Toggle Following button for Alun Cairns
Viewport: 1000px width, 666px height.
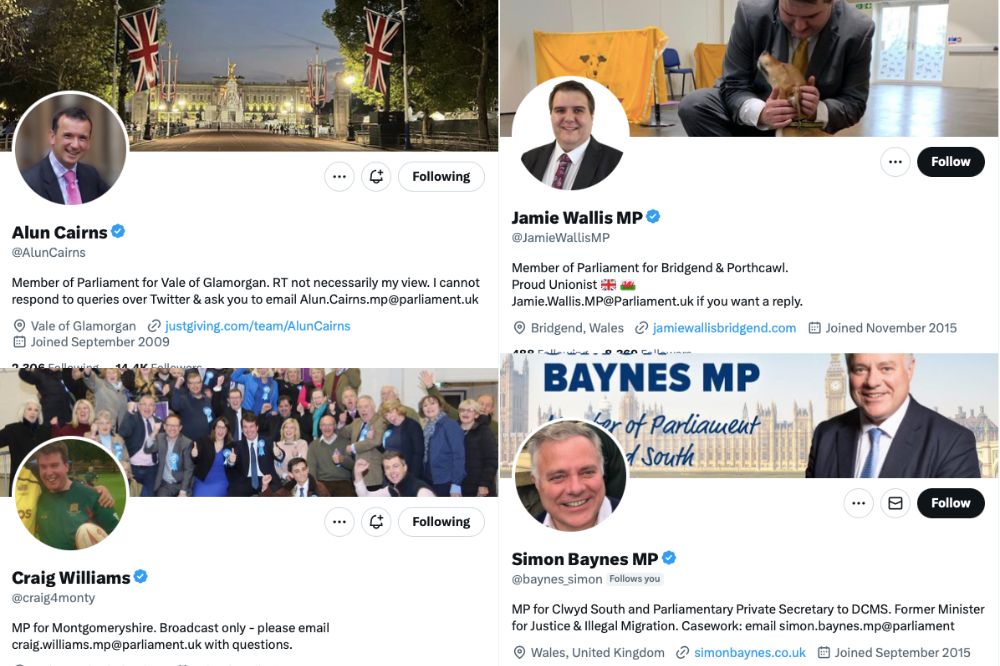coord(441,177)
